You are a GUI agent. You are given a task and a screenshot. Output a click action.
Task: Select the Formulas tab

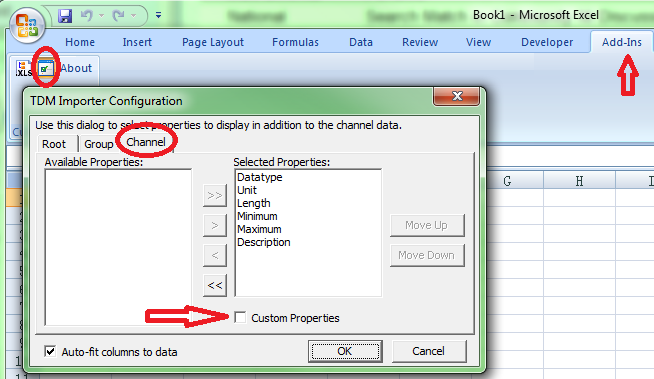tap(295, 42)
